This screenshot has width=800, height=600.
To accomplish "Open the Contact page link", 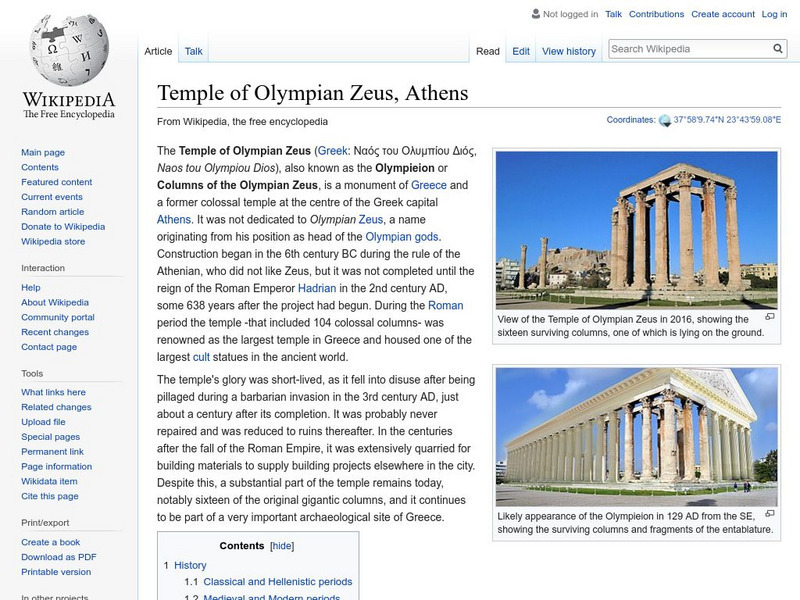I will click(x=49, y=347).
